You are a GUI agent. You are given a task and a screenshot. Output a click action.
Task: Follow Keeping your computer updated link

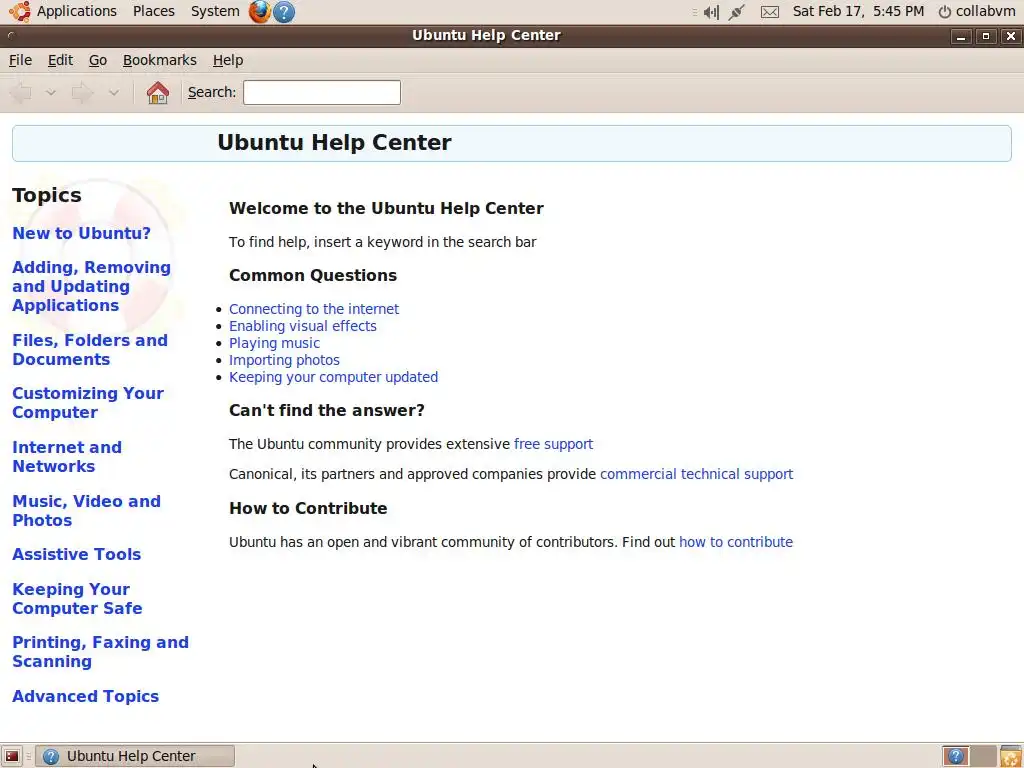(x=333, y=377)
